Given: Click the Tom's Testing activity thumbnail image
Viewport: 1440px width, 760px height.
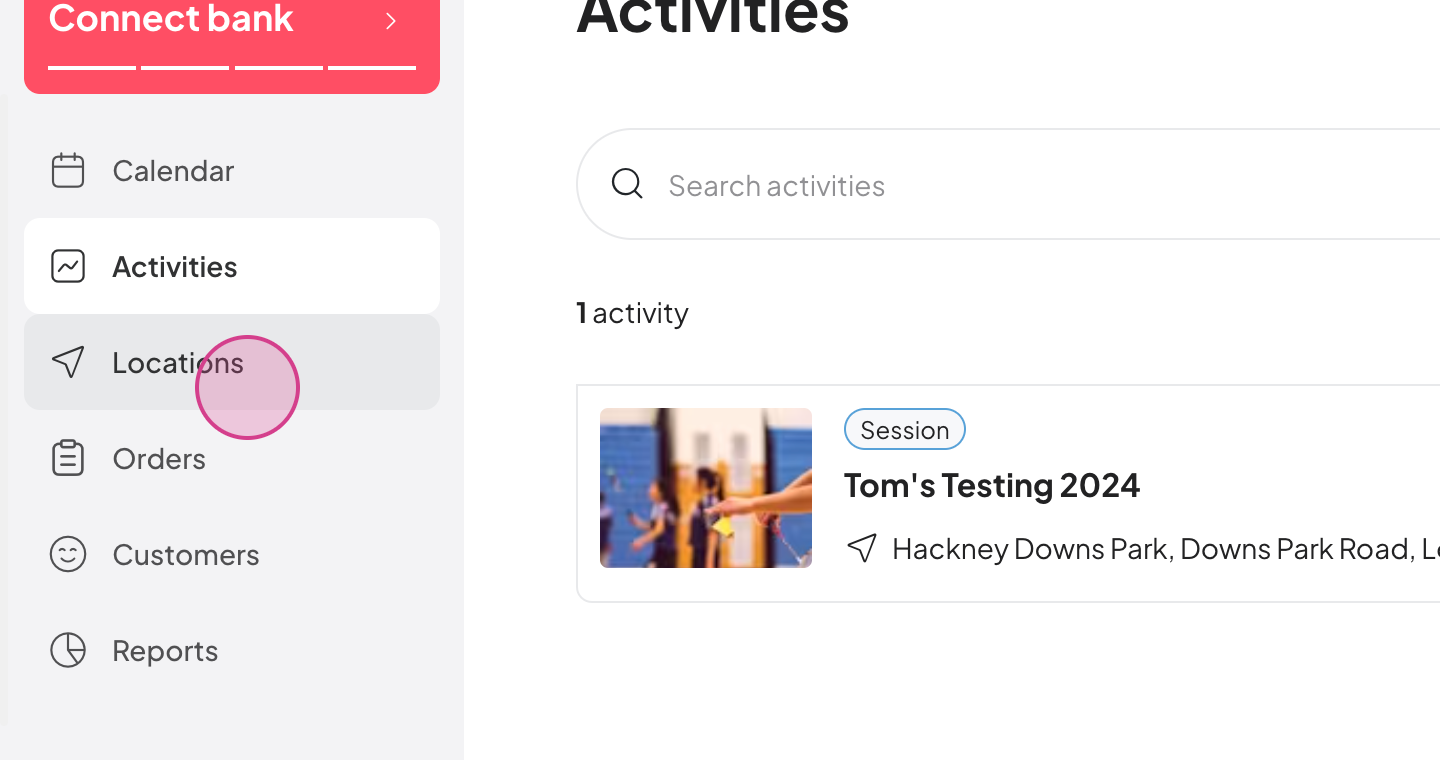Looking at the screenshot, I should tap(706, 488).
